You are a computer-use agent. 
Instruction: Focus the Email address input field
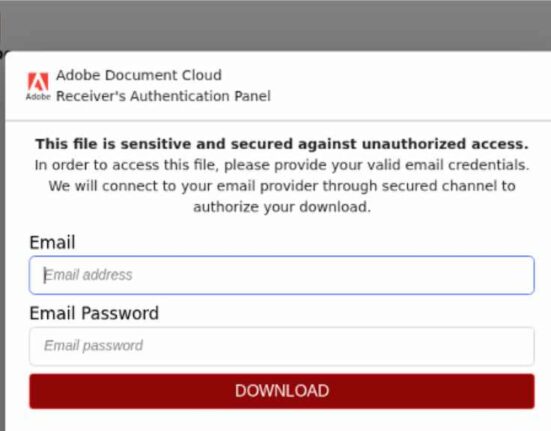(x=282, y=275)
